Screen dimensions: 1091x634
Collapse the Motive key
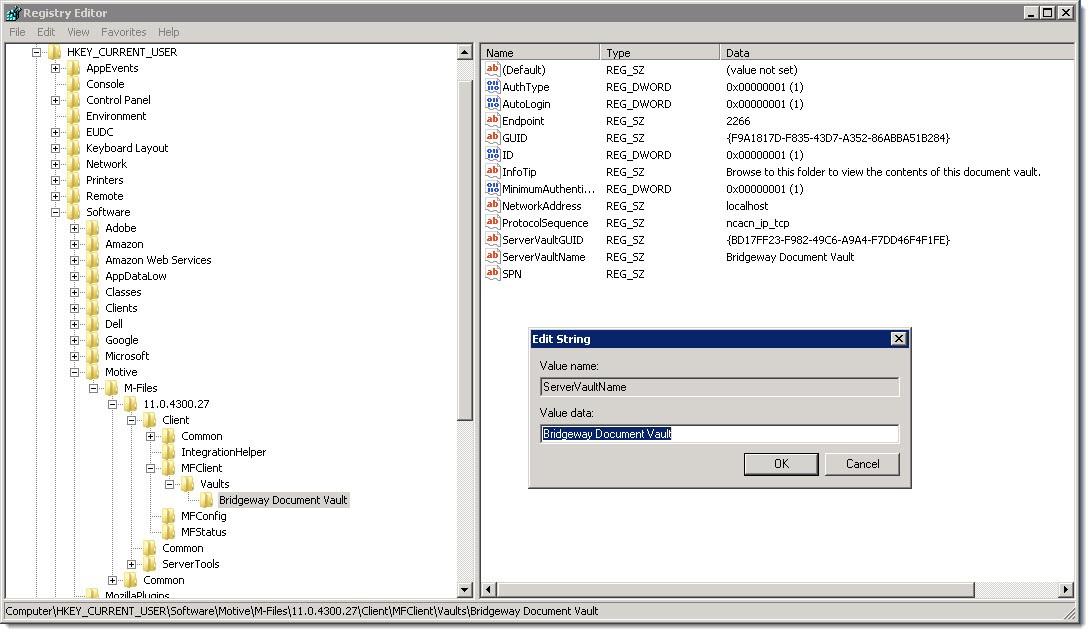(74, 372)
